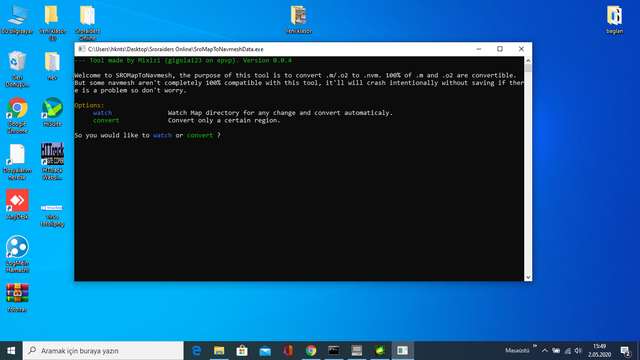640x360 pixels.
Task: Click green 'convert' under Options
Action: tap(106, 120)
